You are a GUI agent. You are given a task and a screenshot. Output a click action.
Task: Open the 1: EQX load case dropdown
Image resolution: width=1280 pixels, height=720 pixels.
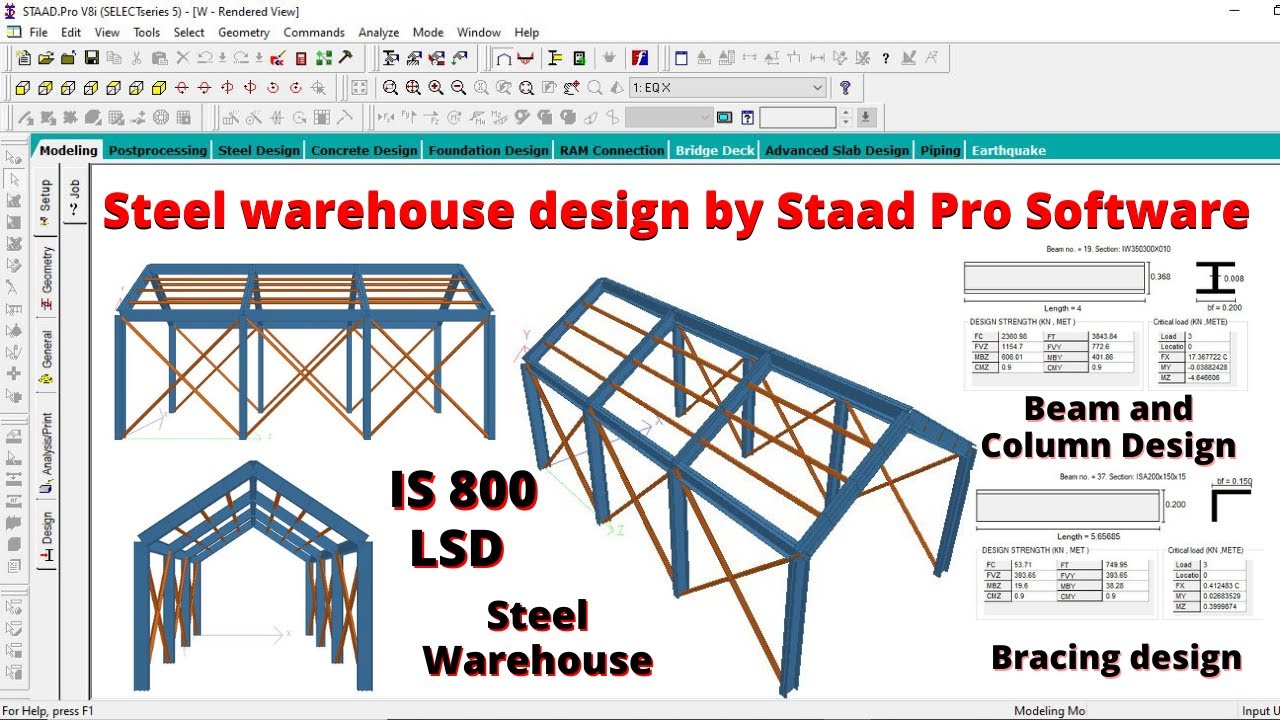click(728, 88)
